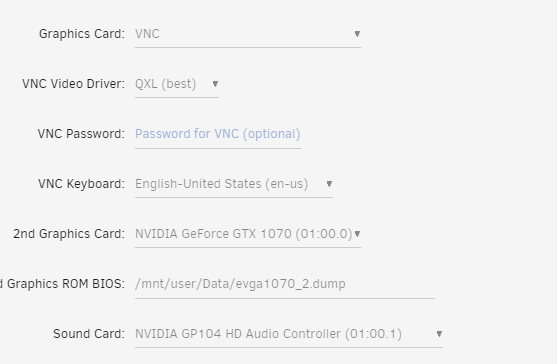Open the QXL (best) driver selector
The height and width of the screenshot is (364, 557).
177,85
